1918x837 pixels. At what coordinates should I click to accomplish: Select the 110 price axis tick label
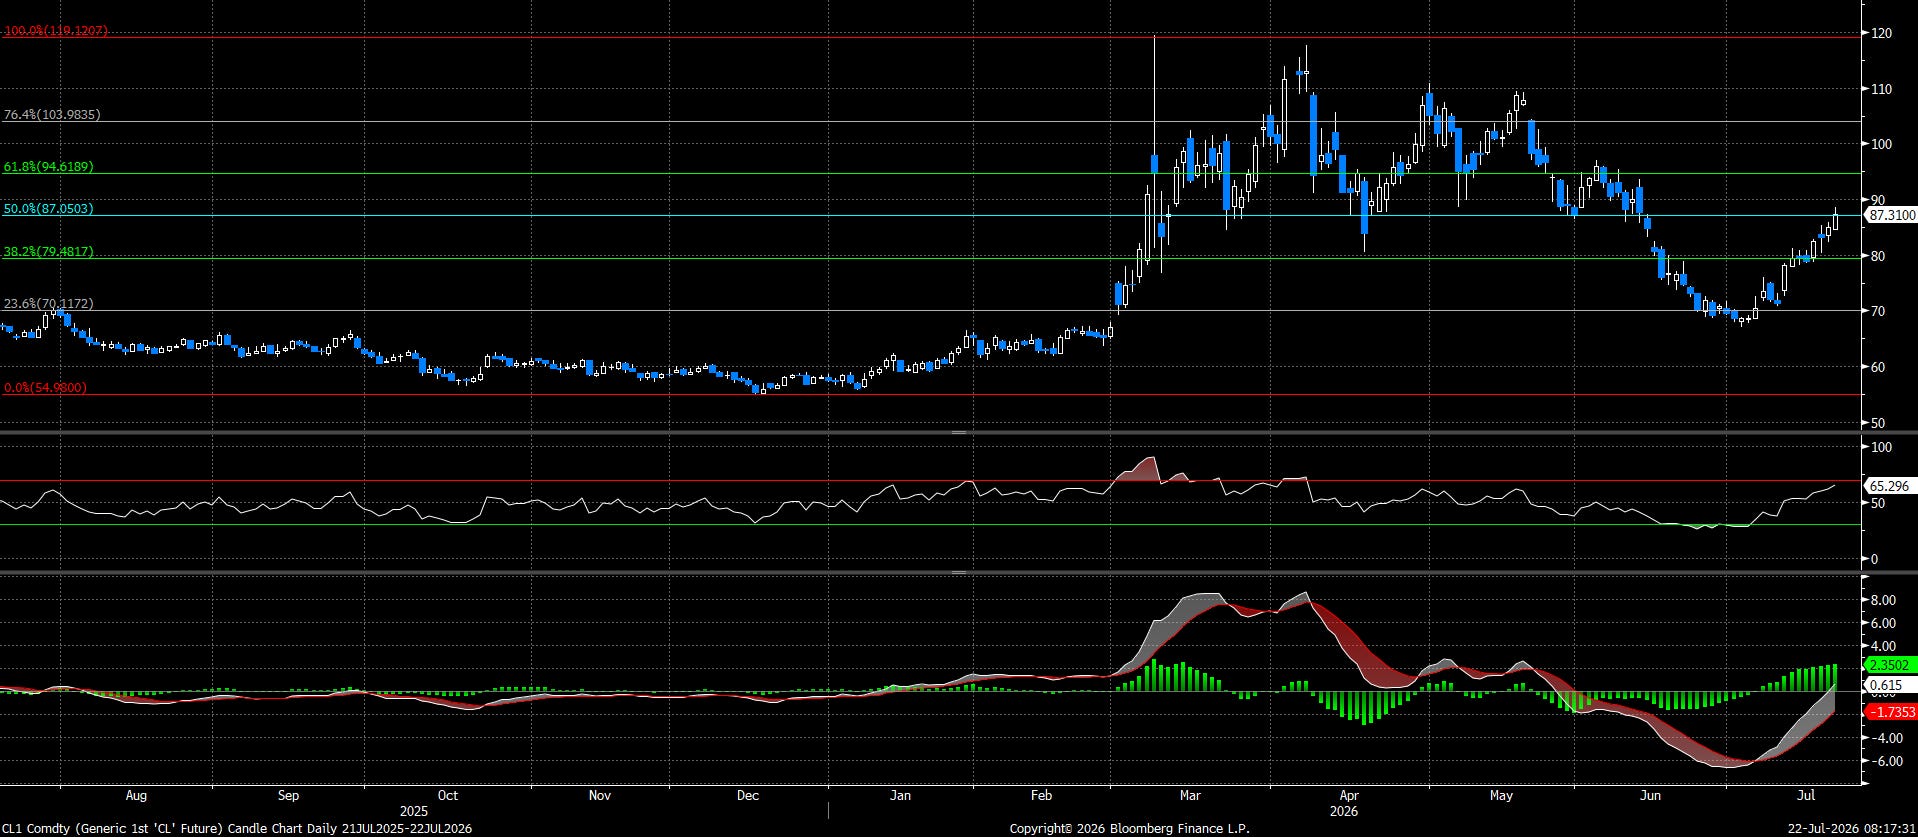coord(1881,89)
